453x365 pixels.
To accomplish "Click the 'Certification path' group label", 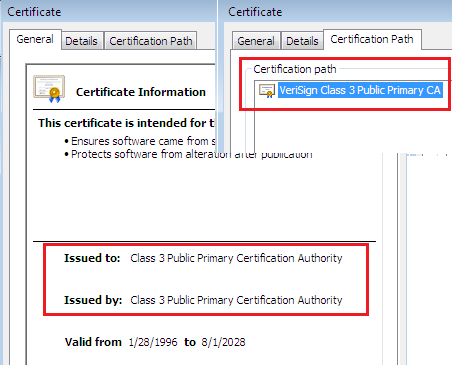I will pyautogui.click(x=295, y=69).
